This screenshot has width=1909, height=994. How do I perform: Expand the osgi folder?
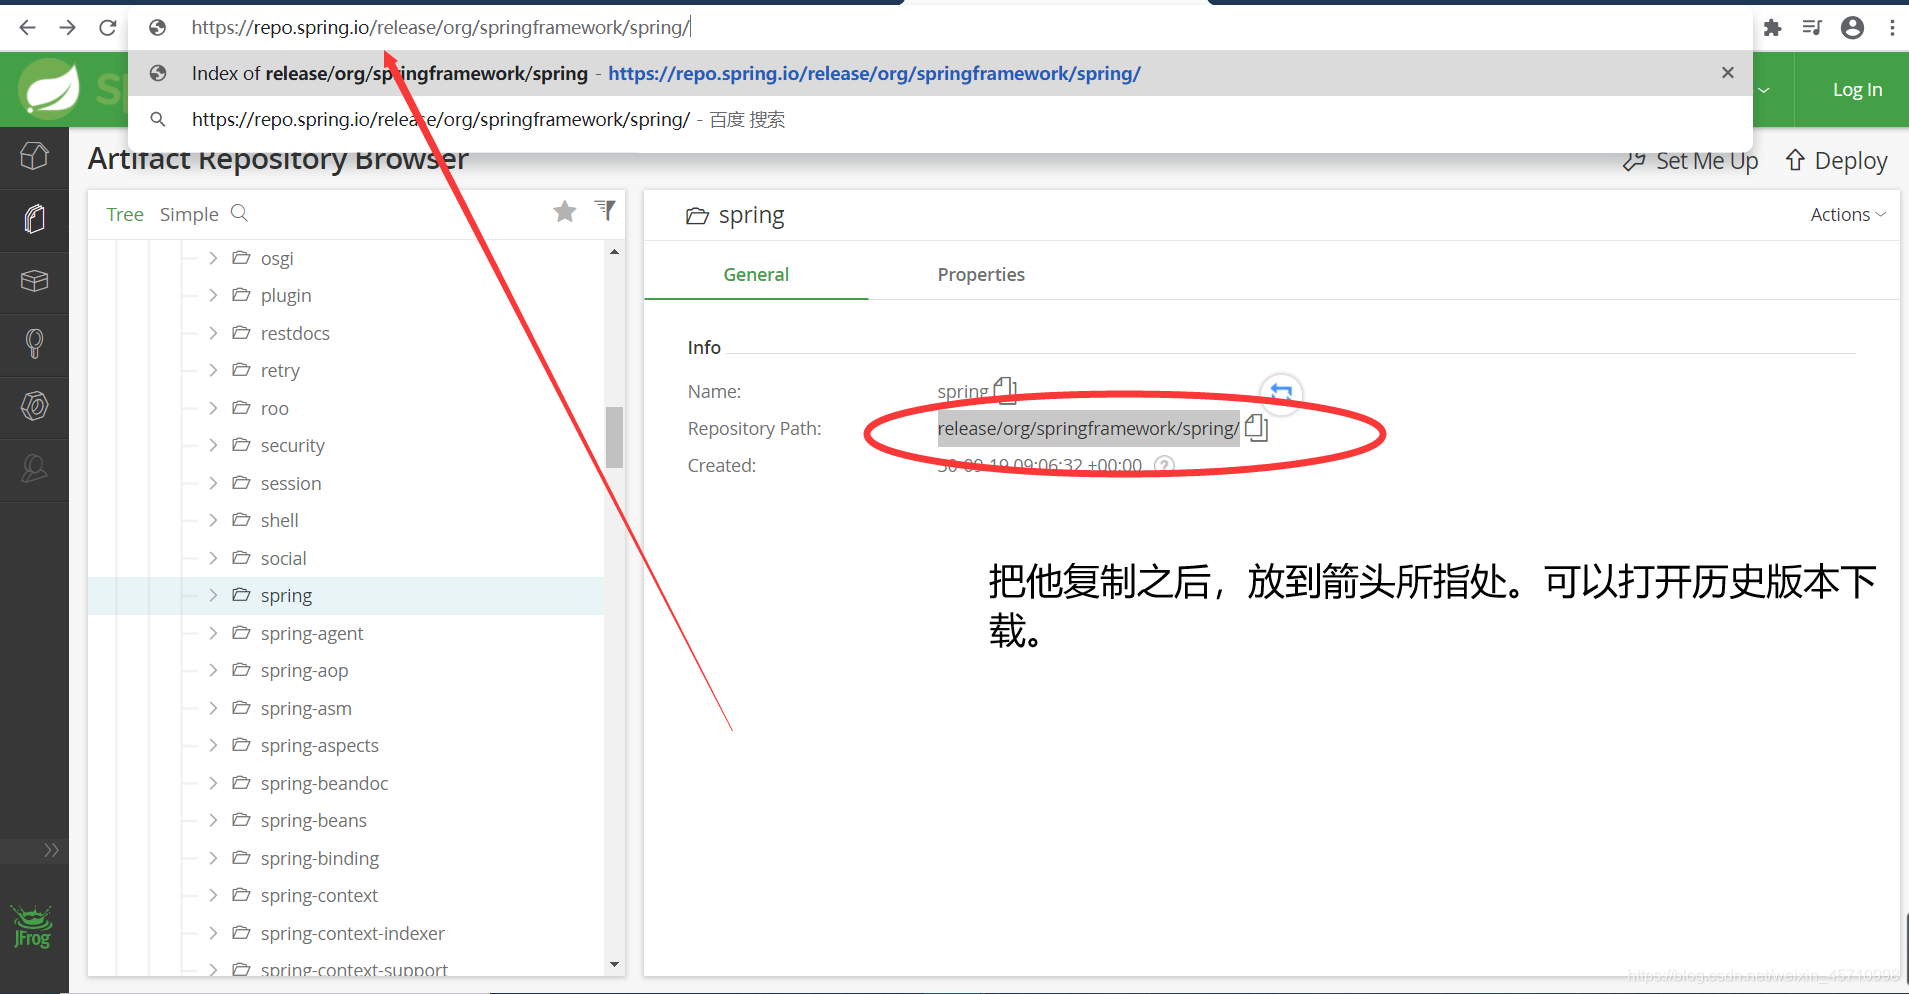pos(213,258)
